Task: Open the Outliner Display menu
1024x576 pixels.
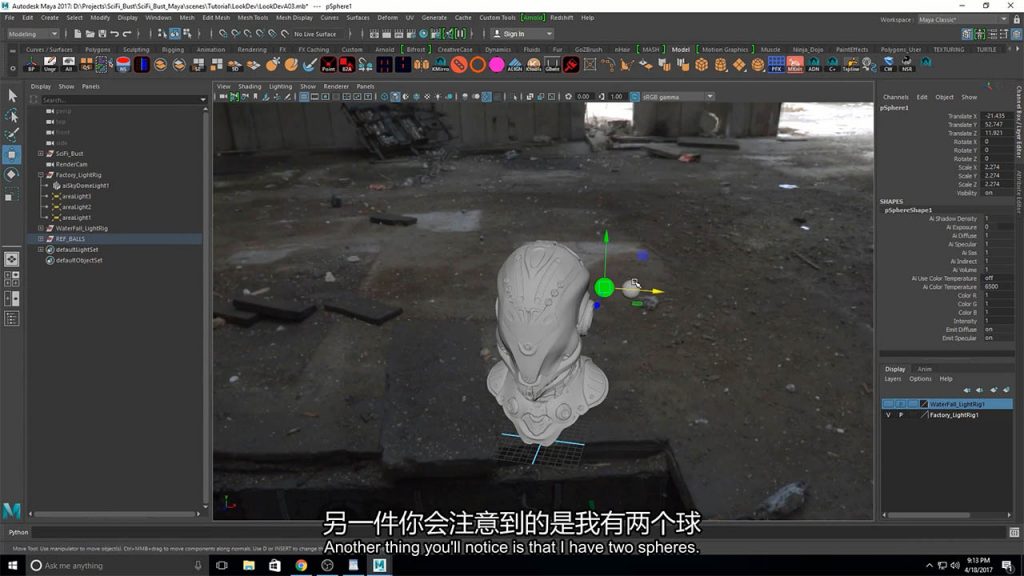Action: pos(40,86)
